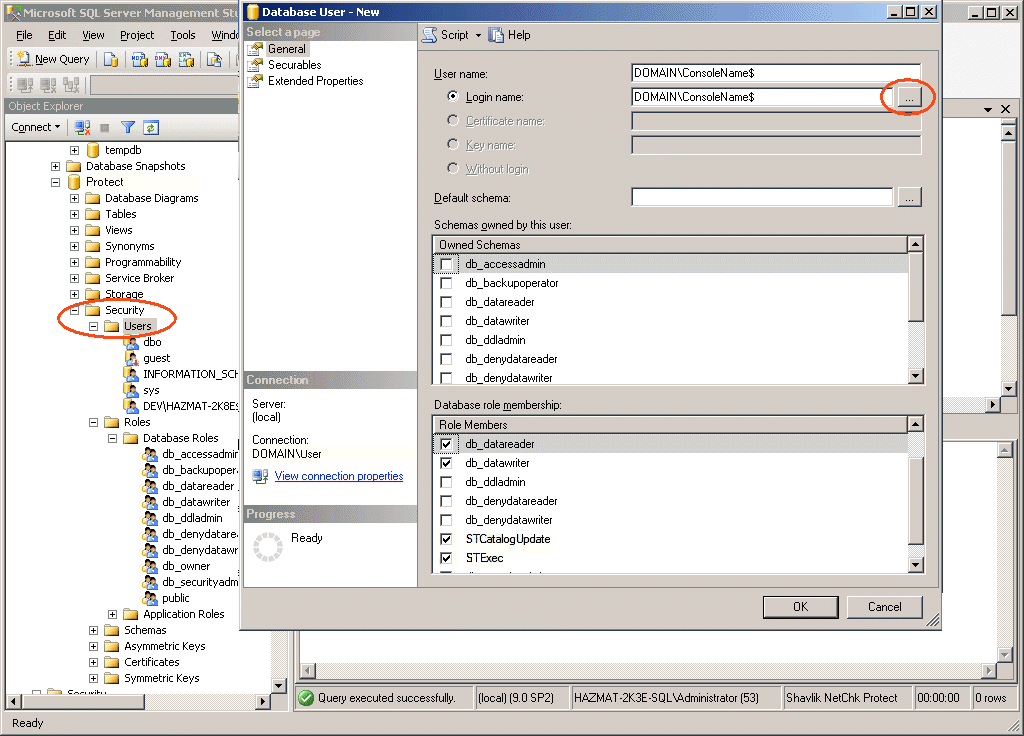Uncheck the STCatalogUpdate role checkbox
Image resolution: width=1024 pixels, height=736 pixels.
coord(446,539)
